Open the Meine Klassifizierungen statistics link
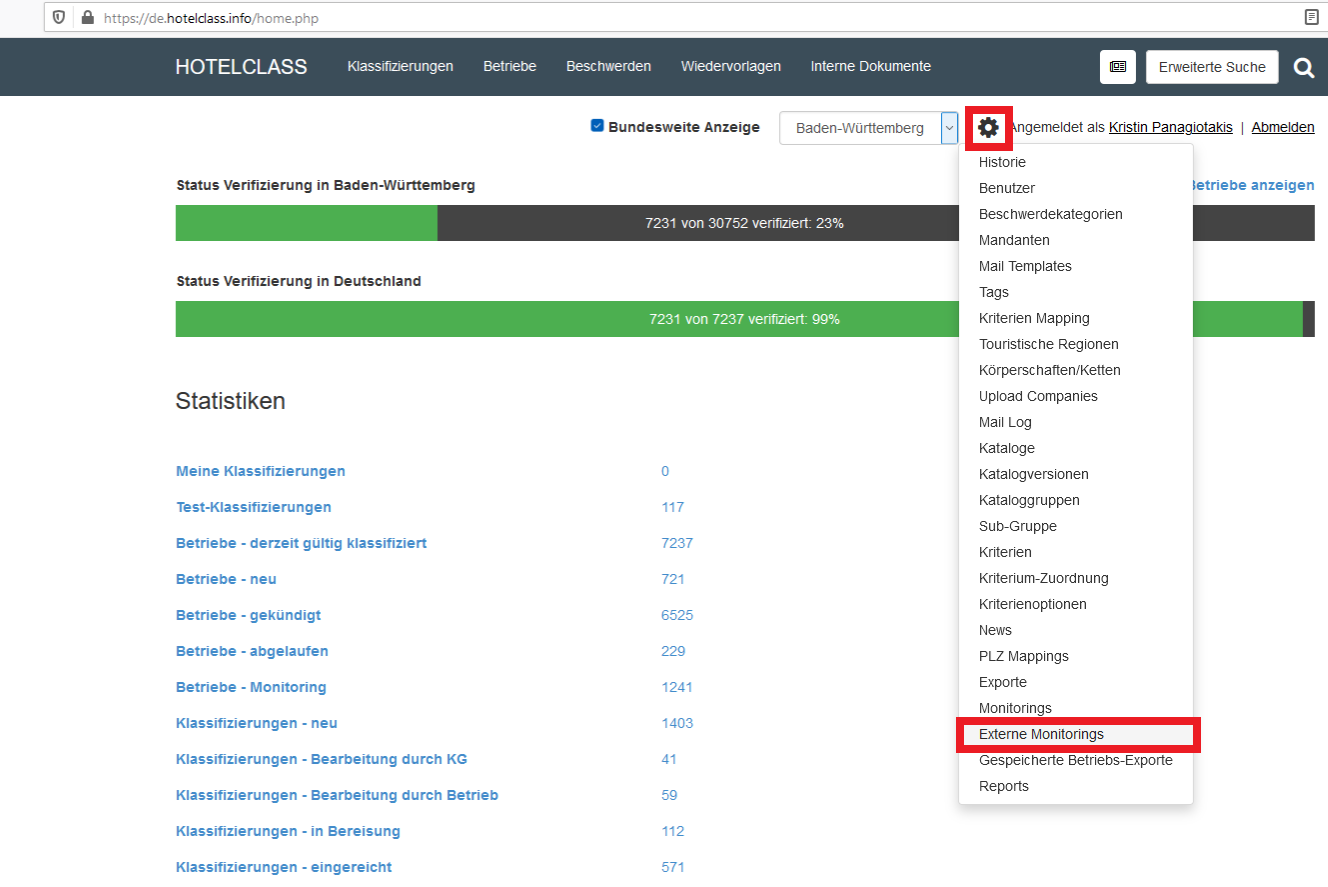1328x887 pixels. (260, 470)
